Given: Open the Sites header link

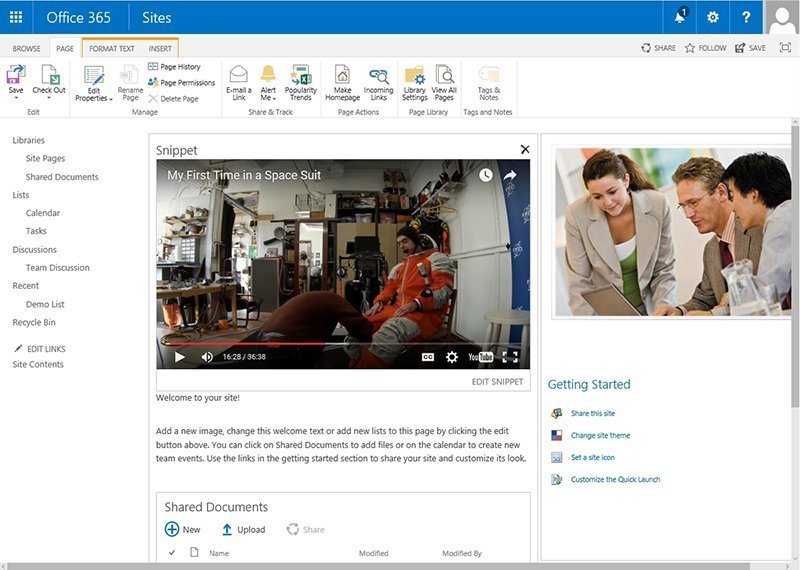Looking at the screenshot, I should [157, 17].
